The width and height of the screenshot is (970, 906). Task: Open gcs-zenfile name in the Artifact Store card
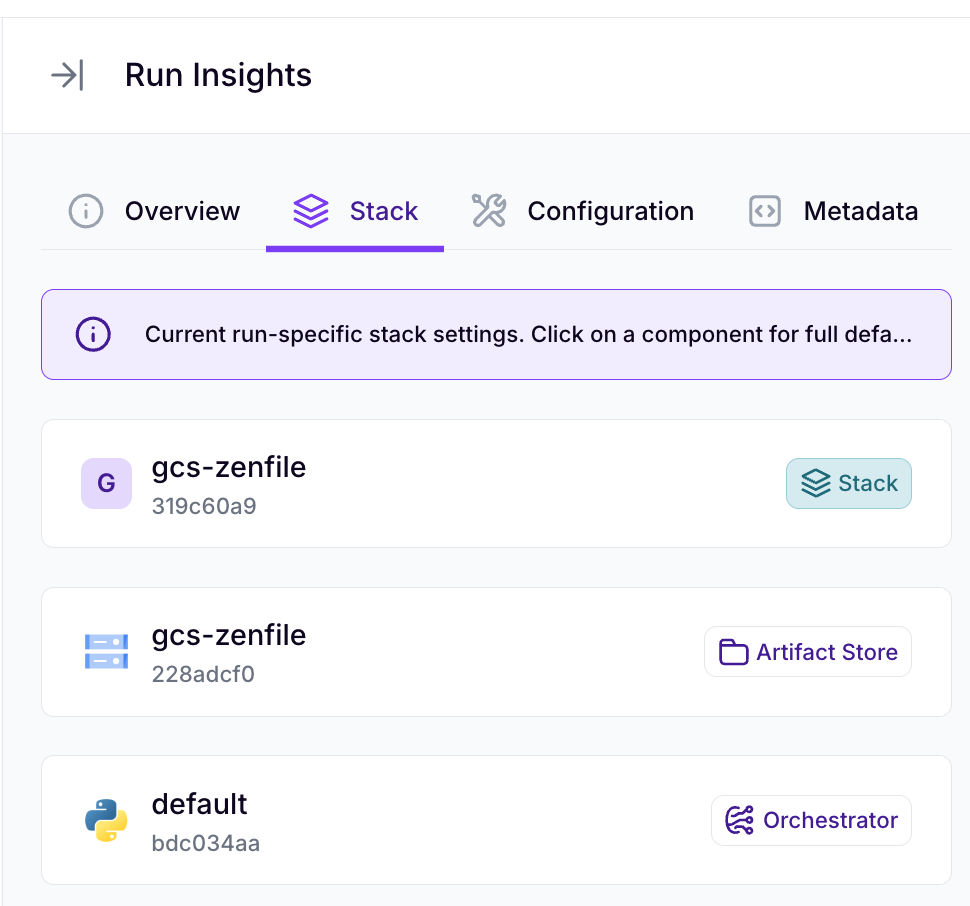tap(229, 636)
